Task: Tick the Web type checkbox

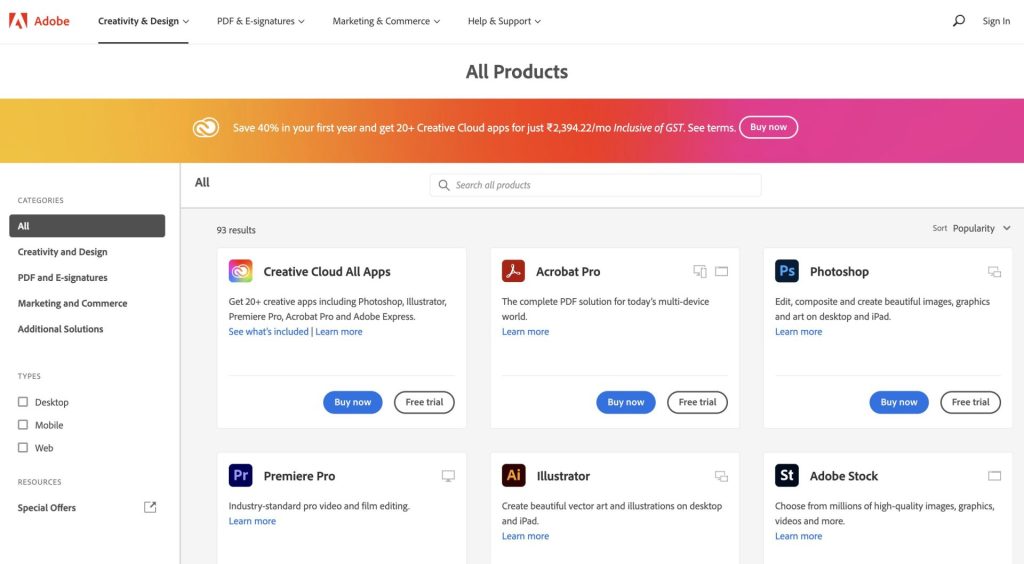Action: (x=23, y=448)
